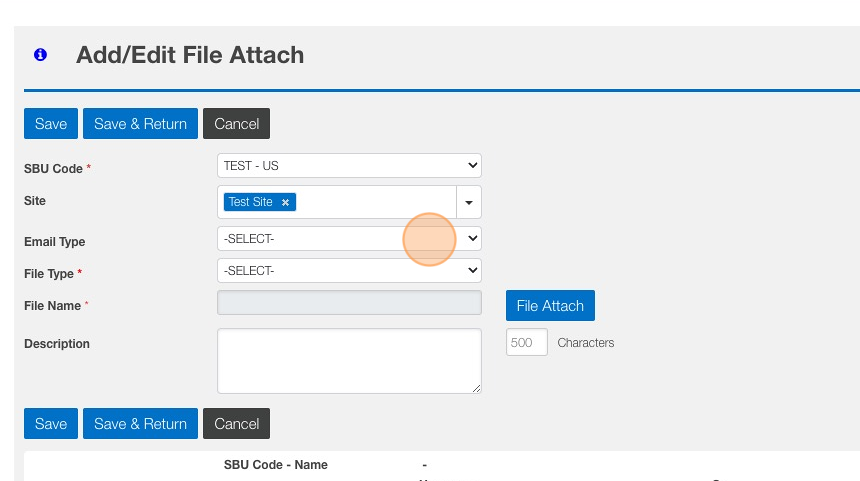The image size is (860, 481).
Task: Click the top Save button
Action: pyautogui.click(x=51, y=124)
